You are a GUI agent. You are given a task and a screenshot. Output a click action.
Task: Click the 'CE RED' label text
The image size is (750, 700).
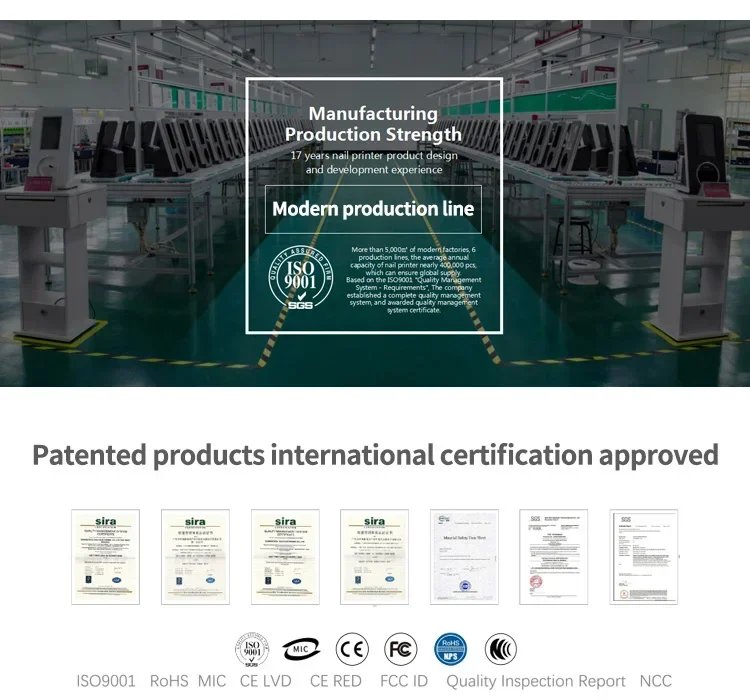tap(336, 681)
